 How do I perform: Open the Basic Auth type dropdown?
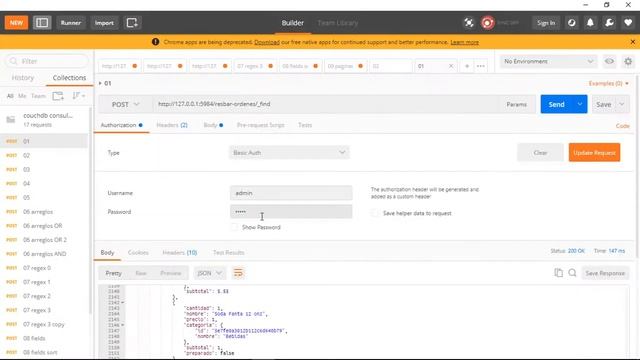(289, 153)
